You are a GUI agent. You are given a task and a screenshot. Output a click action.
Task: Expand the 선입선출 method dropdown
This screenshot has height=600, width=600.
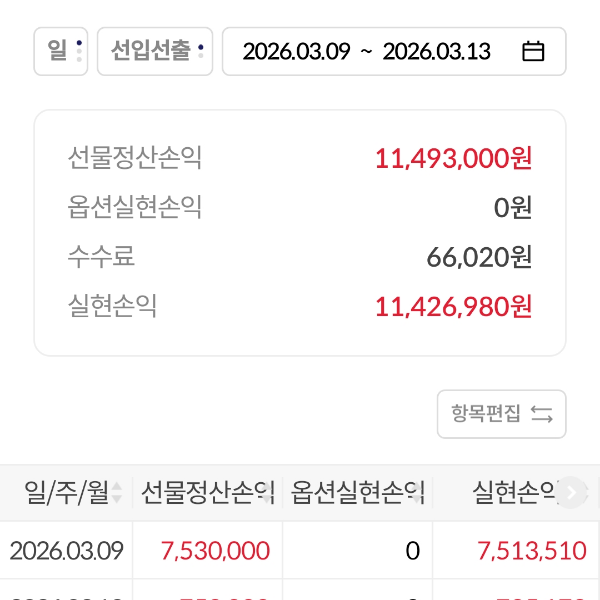click(x=155, y=51)
